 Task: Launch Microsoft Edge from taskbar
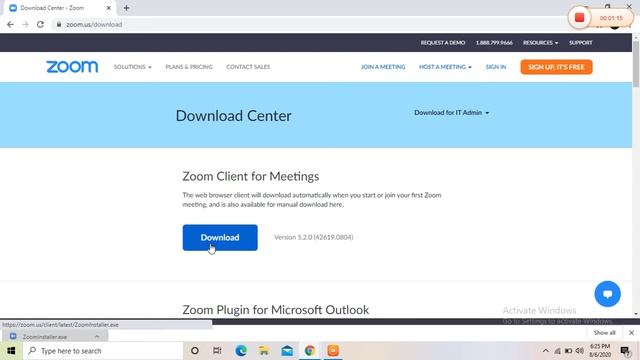[241, 351]
